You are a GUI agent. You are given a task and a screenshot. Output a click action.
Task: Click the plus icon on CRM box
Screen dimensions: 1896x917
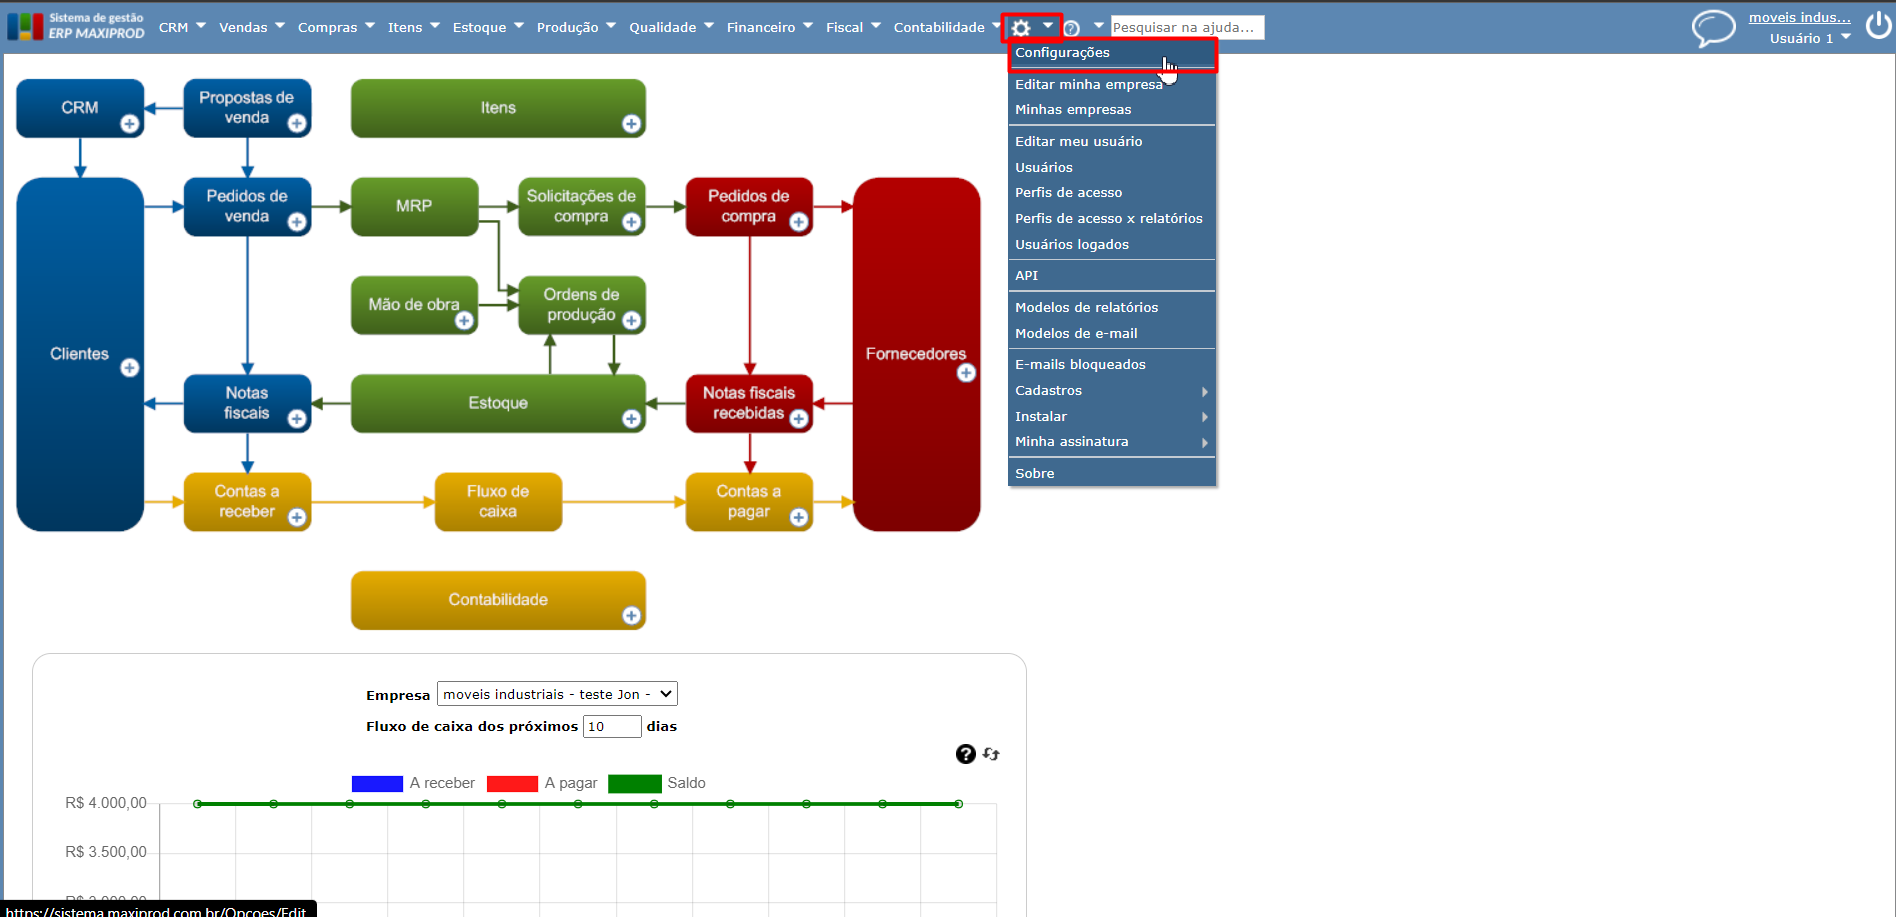pos(130,124)
